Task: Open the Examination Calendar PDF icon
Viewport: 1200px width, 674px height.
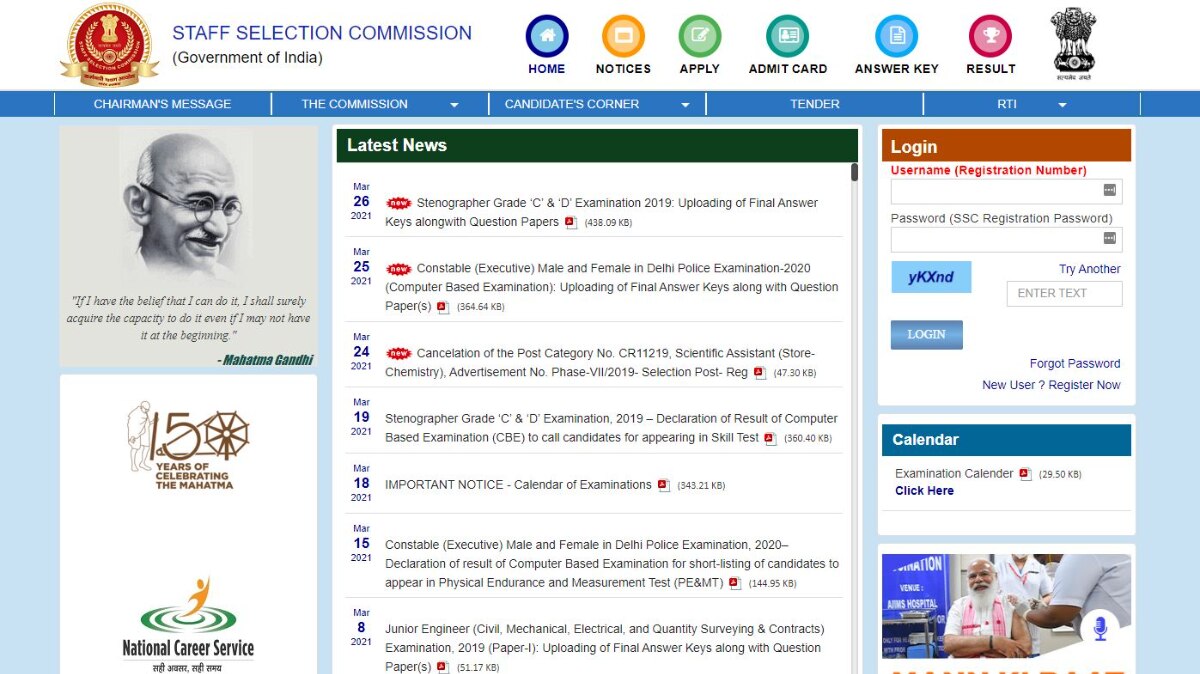Action: [1024, 473]
